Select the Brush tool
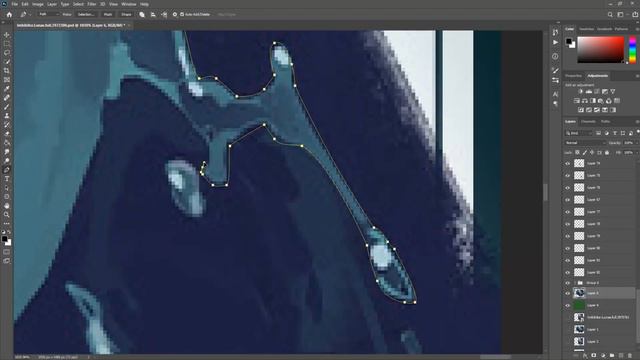This screenshot has height=360, width=640. point(7,107)
